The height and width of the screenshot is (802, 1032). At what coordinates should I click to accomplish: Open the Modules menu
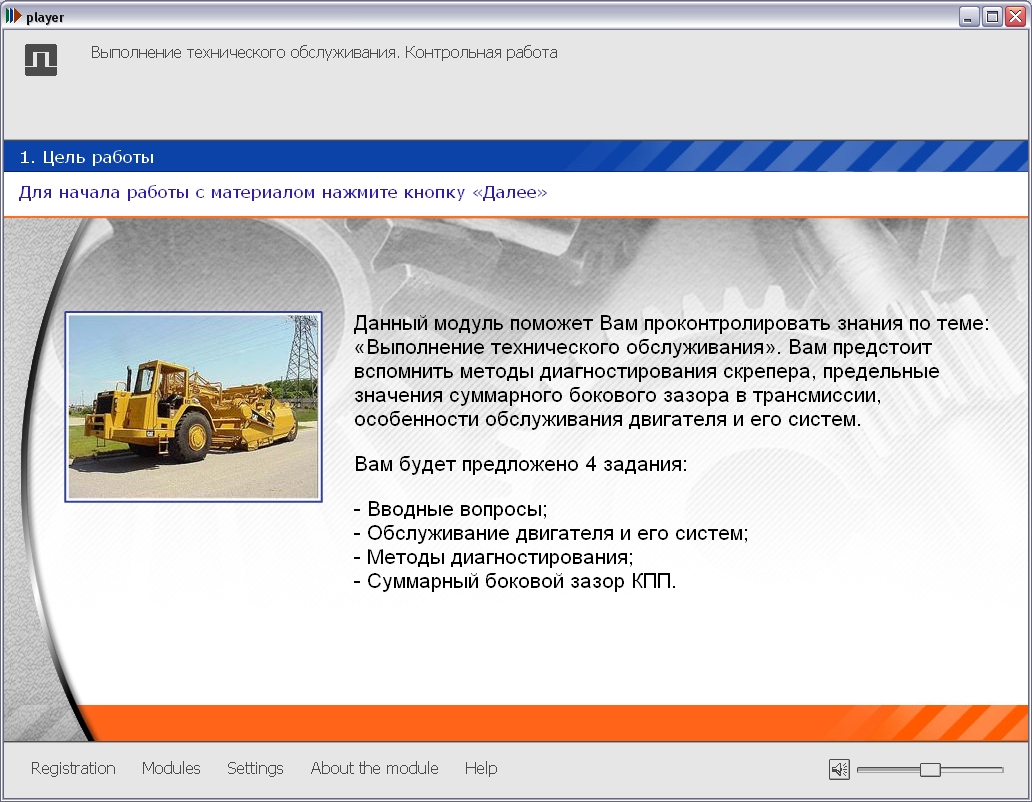[171, 768]
